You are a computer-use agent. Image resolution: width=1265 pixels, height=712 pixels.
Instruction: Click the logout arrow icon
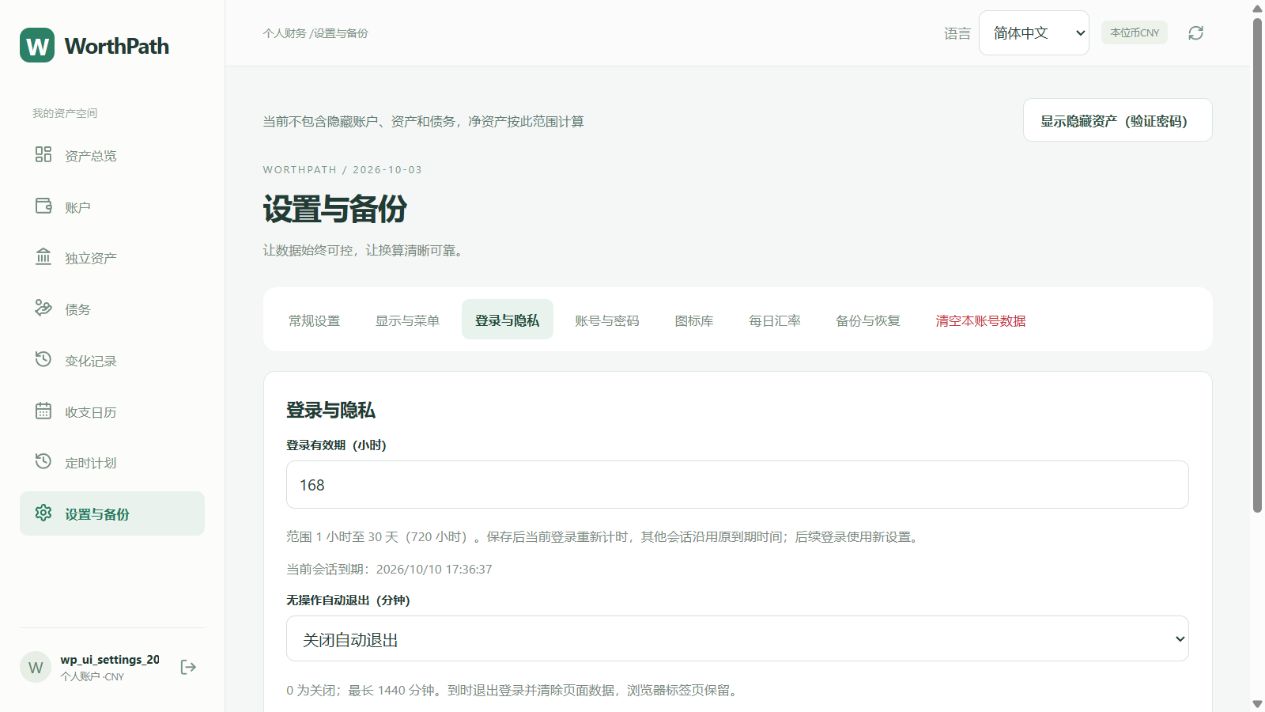coord(188,667)
